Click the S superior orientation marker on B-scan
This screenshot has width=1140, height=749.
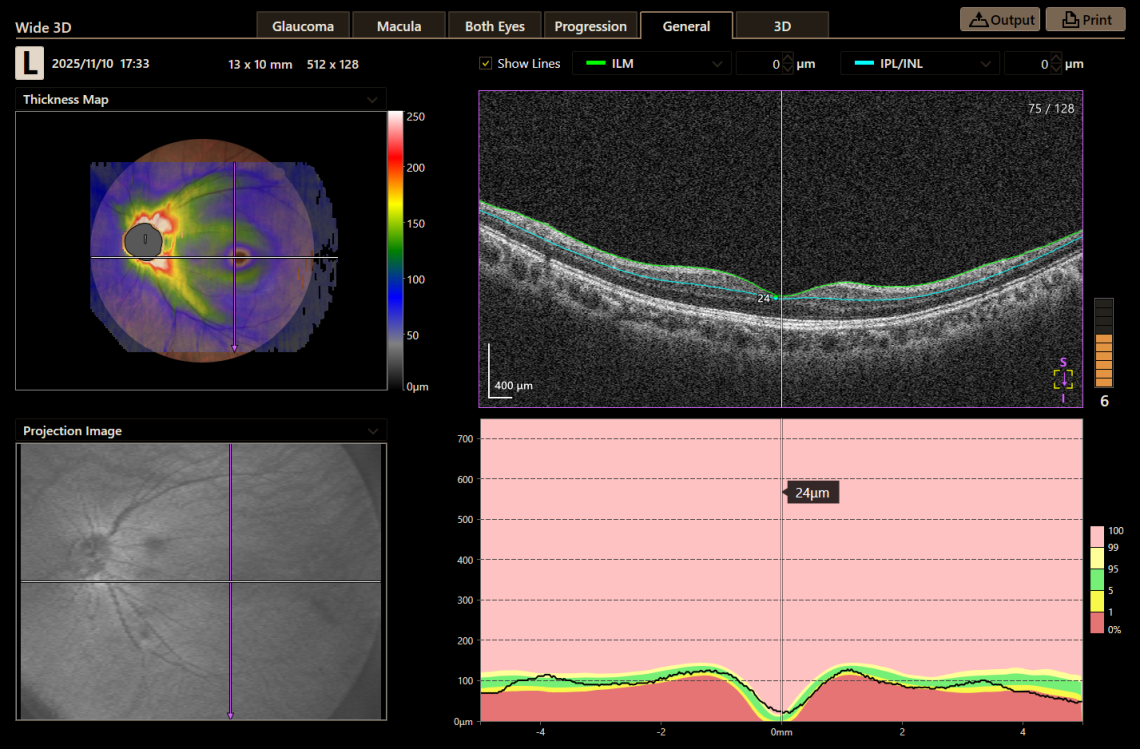tap(1064, 364)
